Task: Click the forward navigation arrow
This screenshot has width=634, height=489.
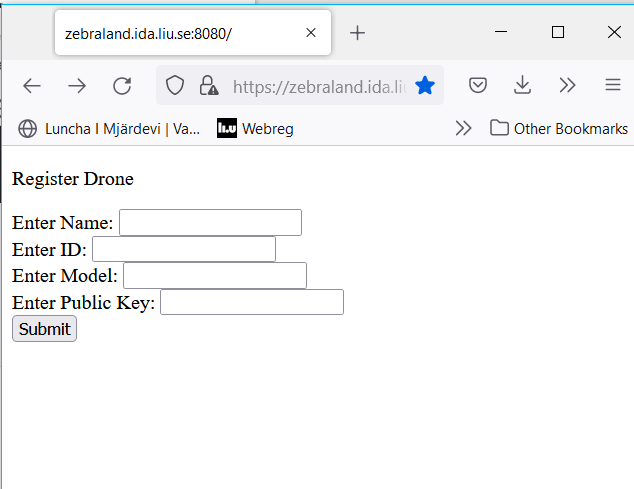Action: (77, 86)
